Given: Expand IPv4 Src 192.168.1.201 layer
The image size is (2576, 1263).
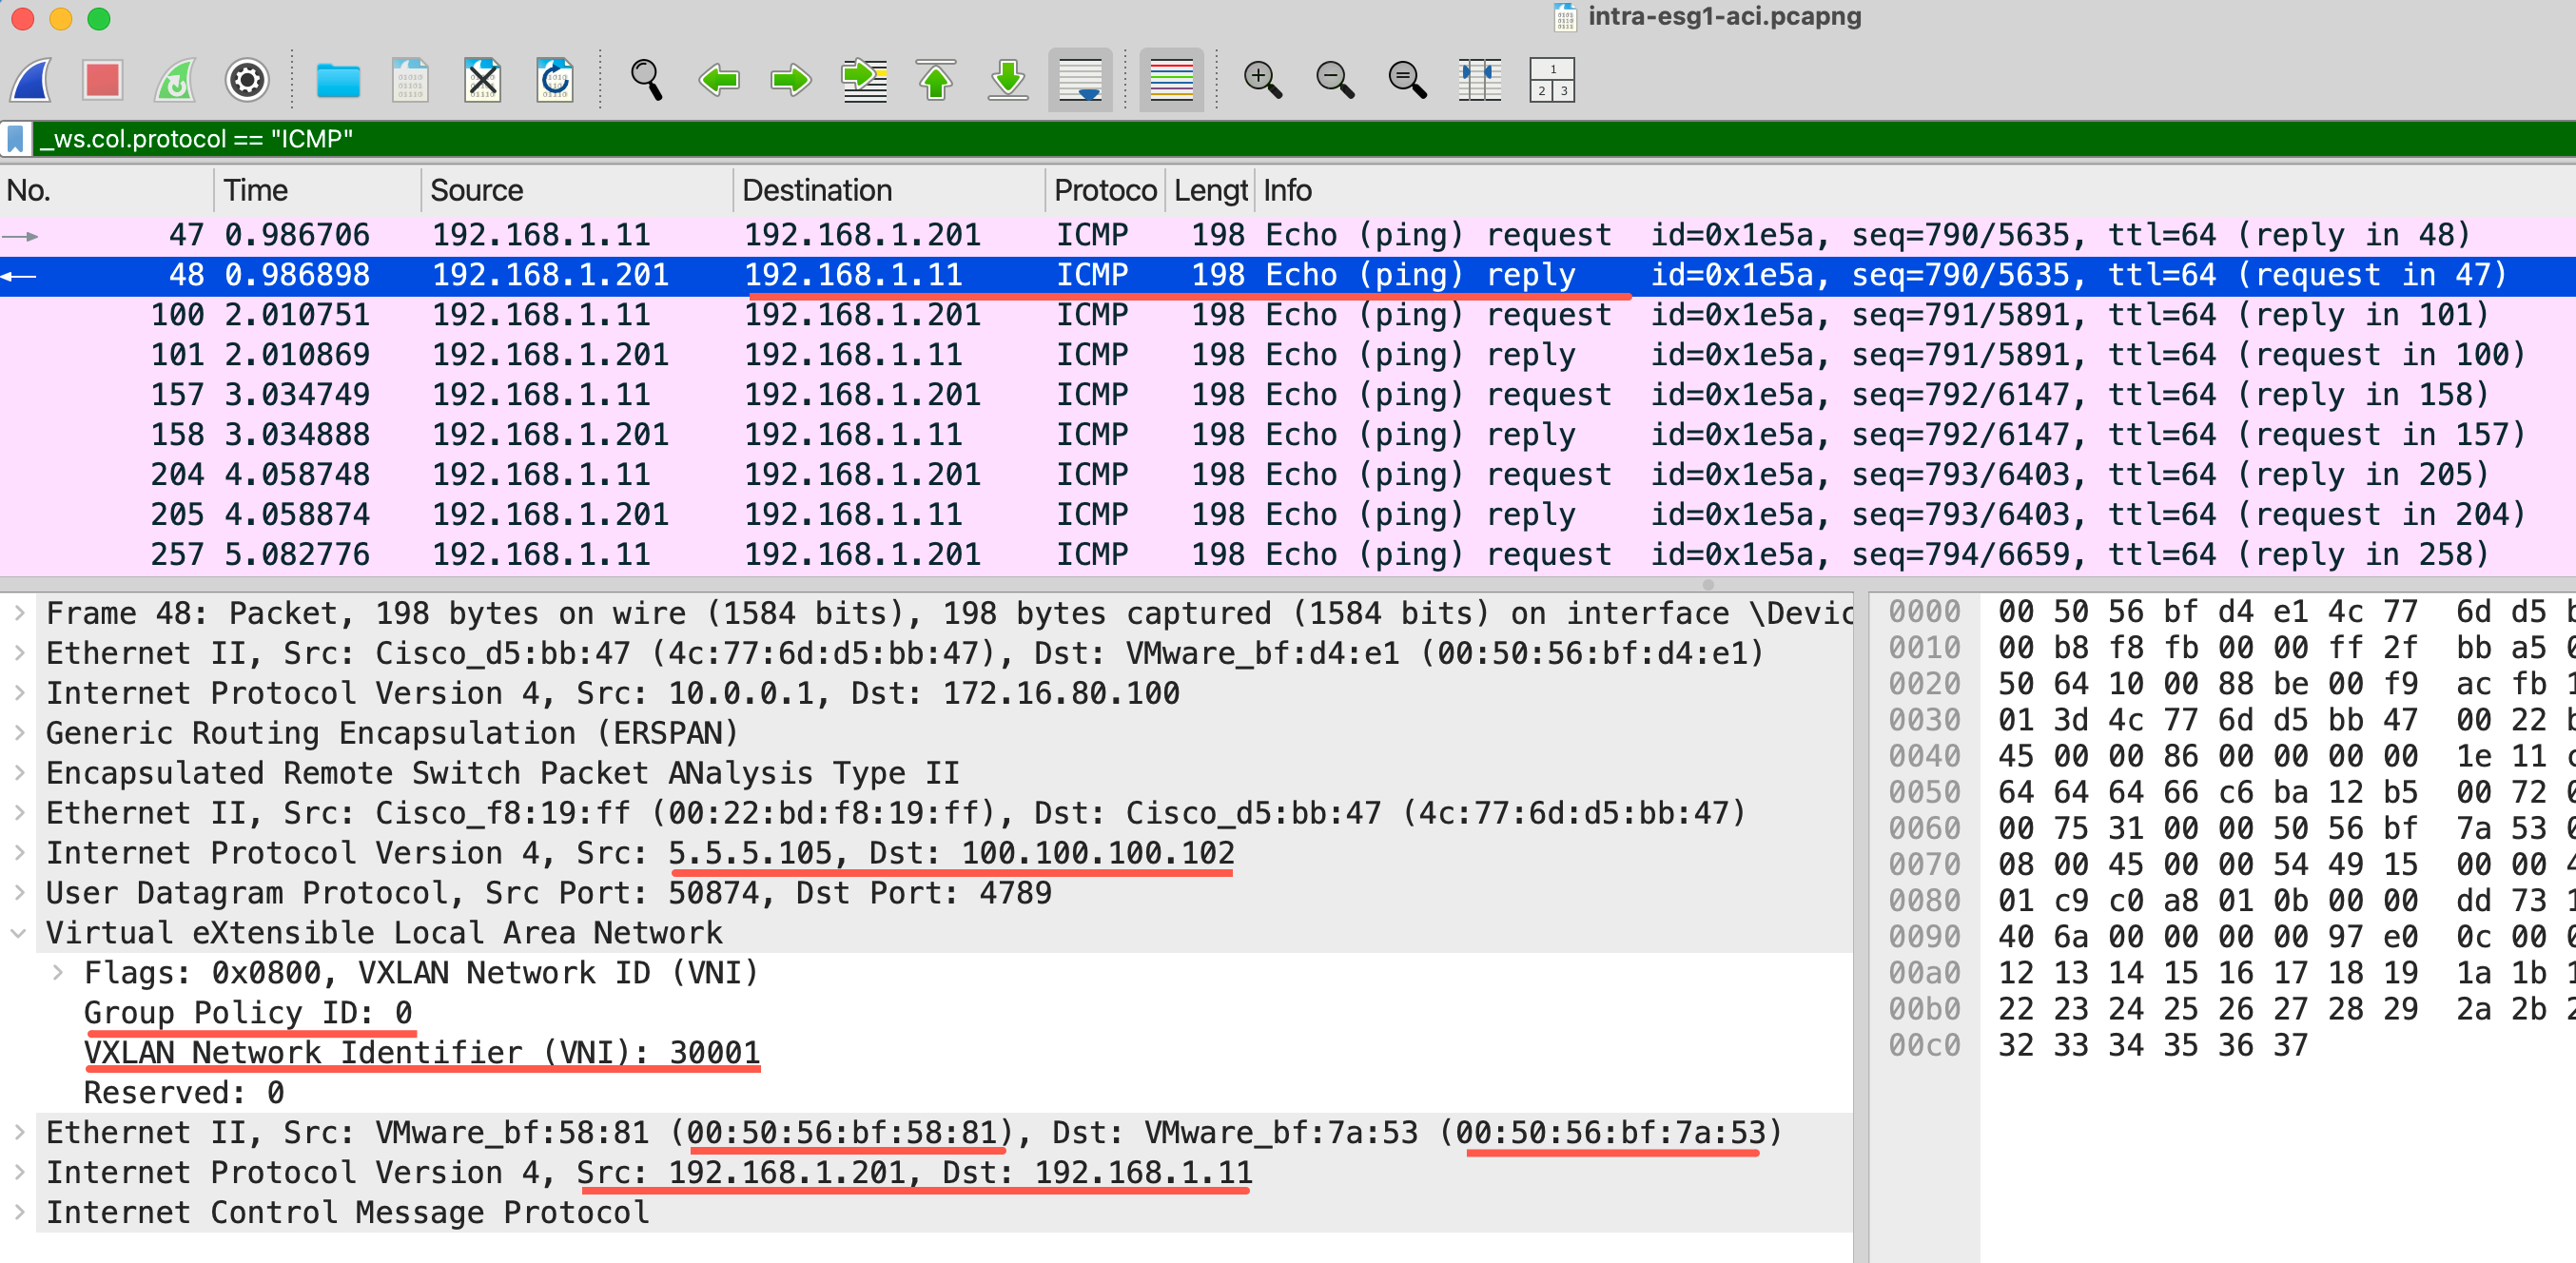Looking at the screenshot, I should pos(19,1173).
